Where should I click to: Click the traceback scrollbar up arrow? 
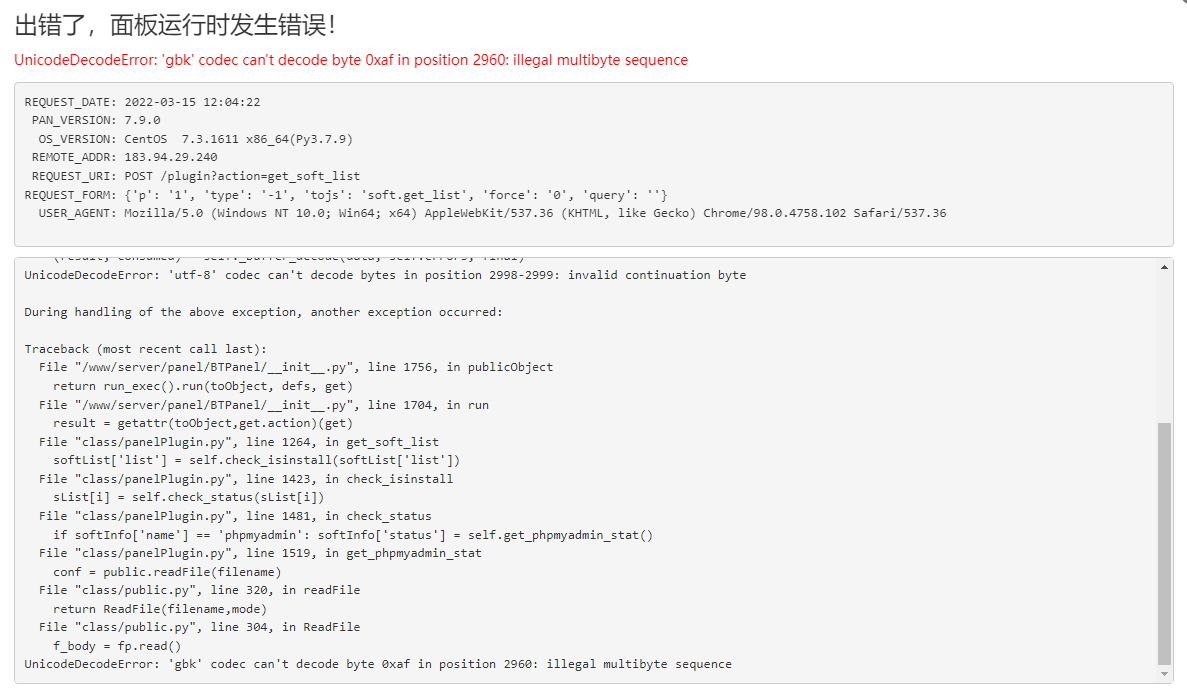pos(1164,267)
